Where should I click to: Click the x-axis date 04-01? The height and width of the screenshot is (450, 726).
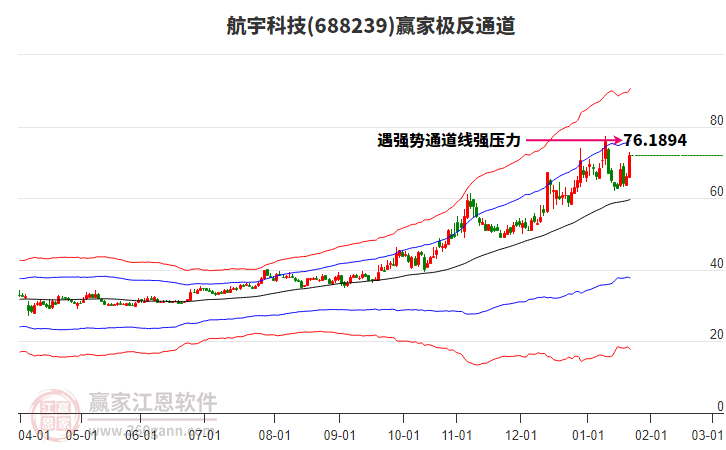(34, 436)
